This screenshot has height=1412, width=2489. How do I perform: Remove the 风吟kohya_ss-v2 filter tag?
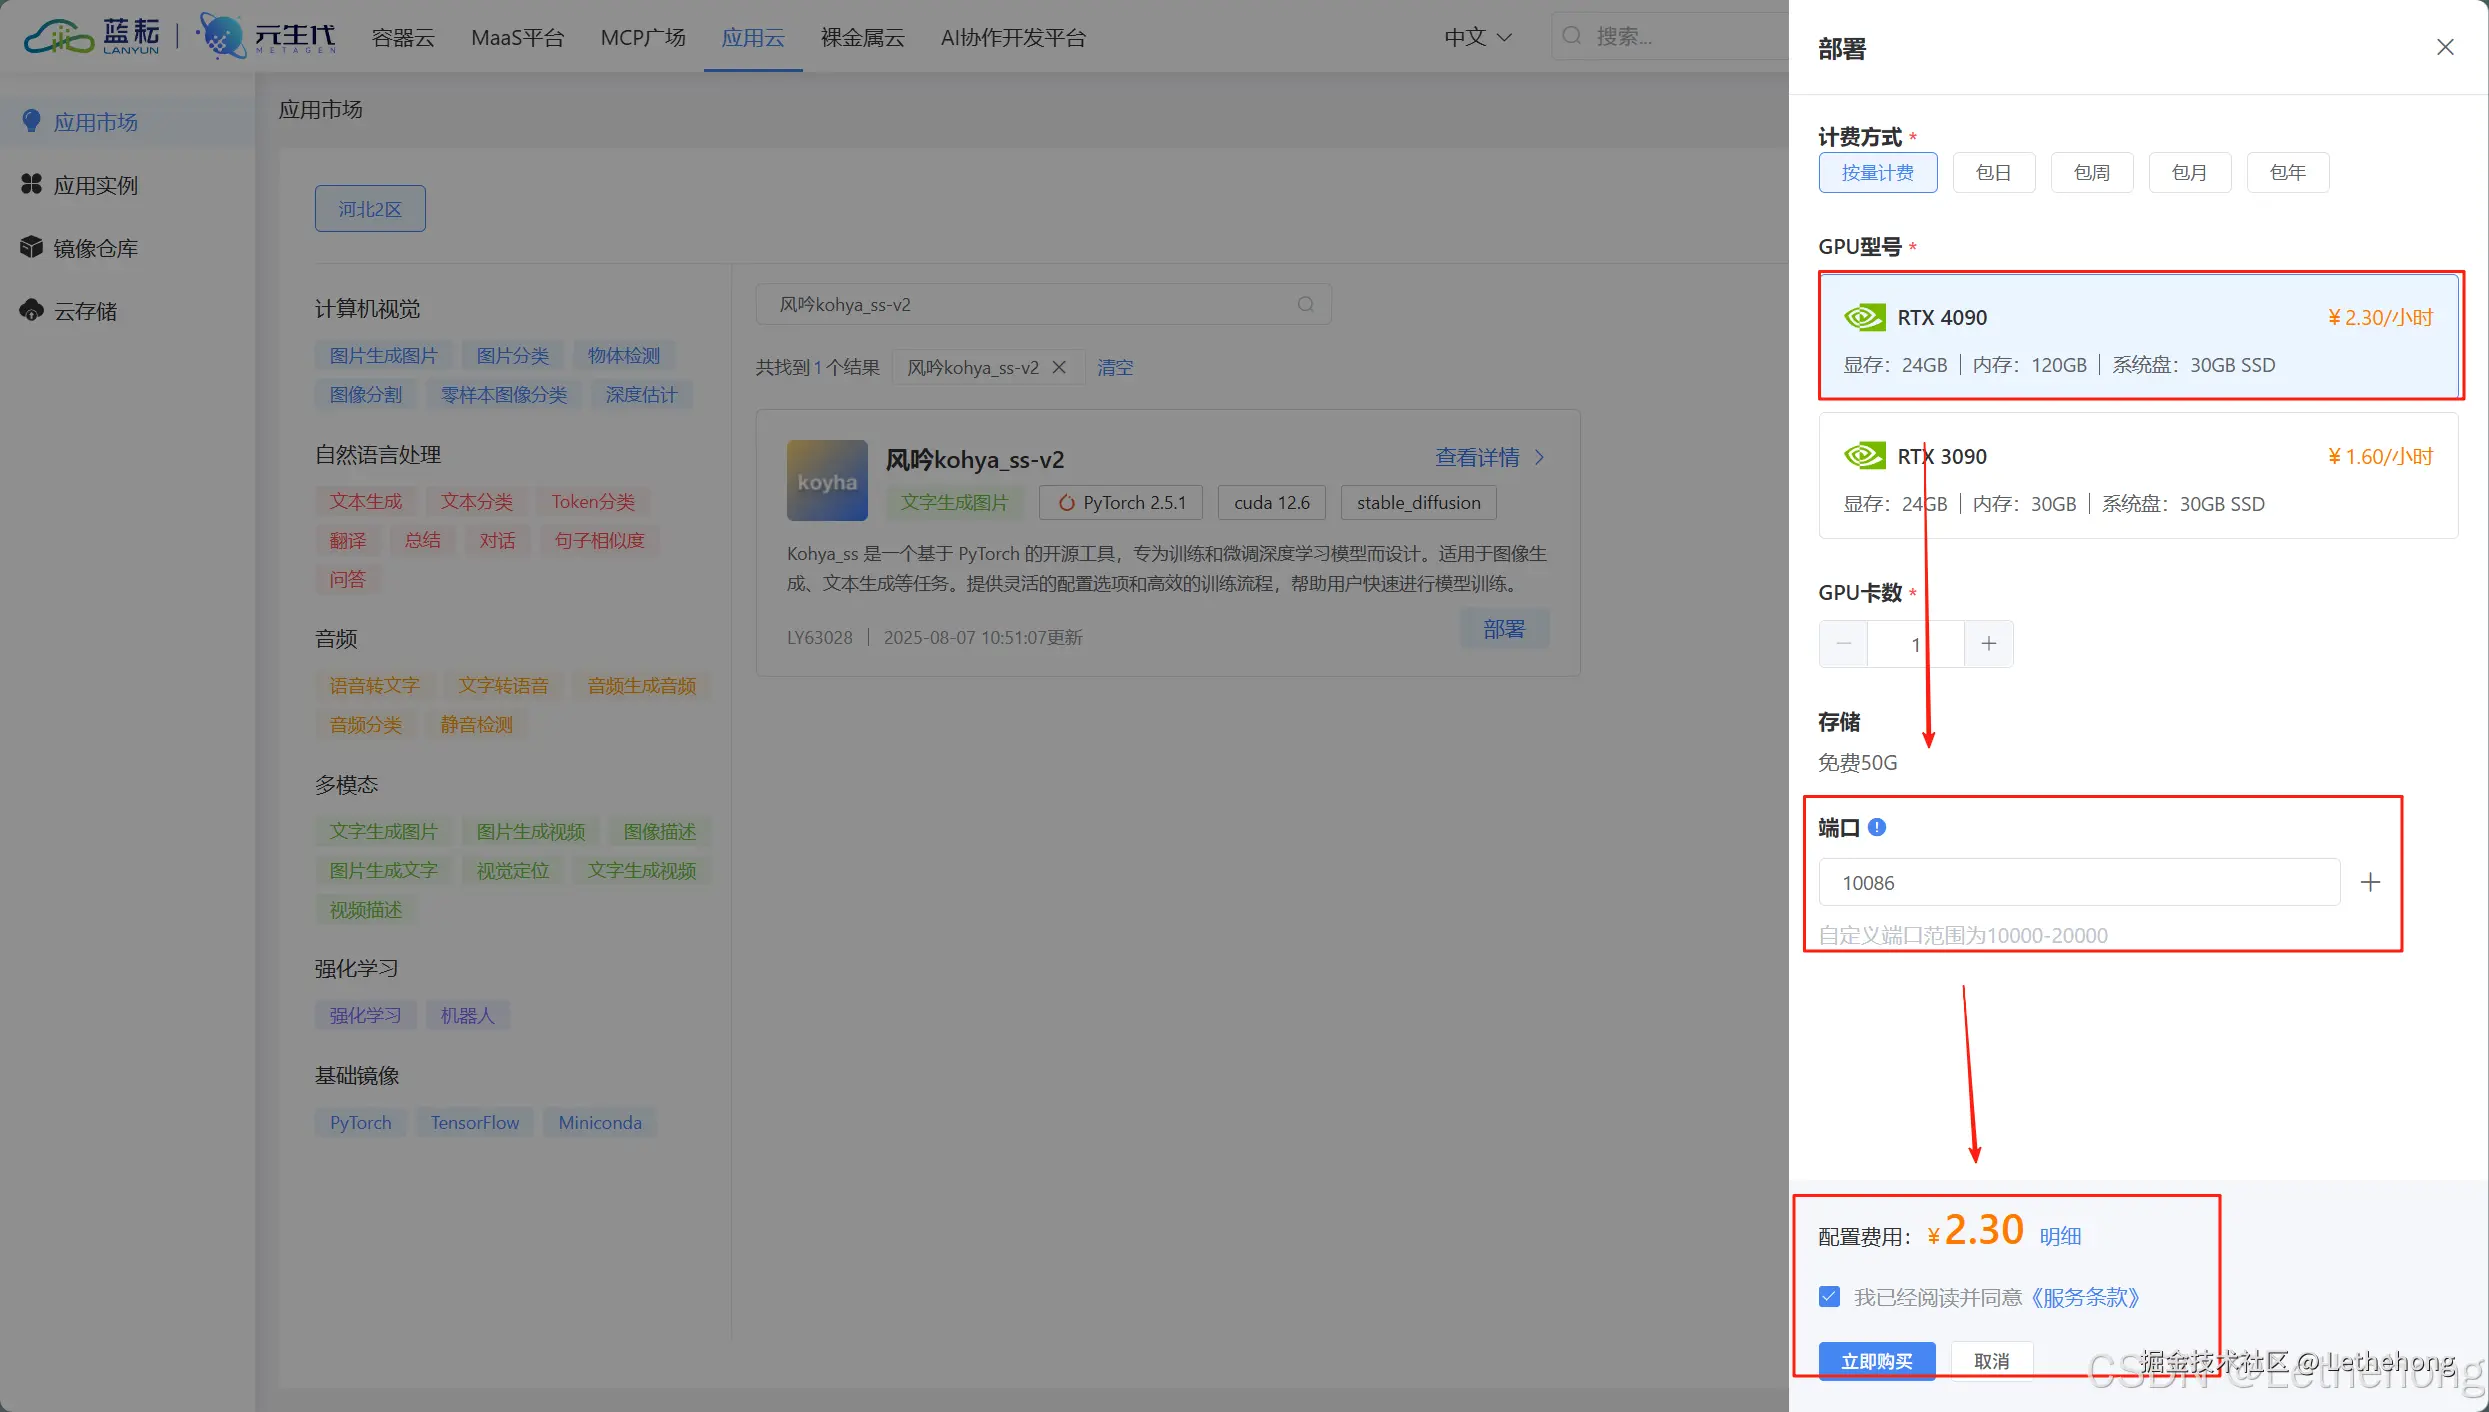click(x=1059, y=367)
